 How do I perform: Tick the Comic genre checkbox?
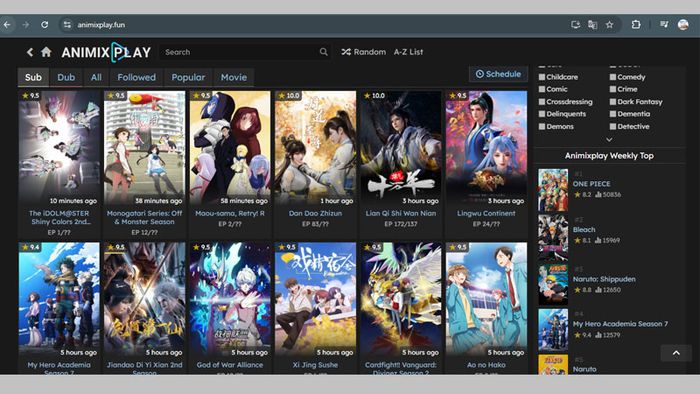542,89
